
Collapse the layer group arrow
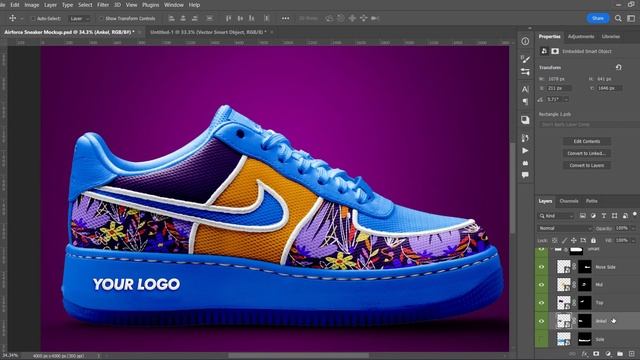(552, 249)
